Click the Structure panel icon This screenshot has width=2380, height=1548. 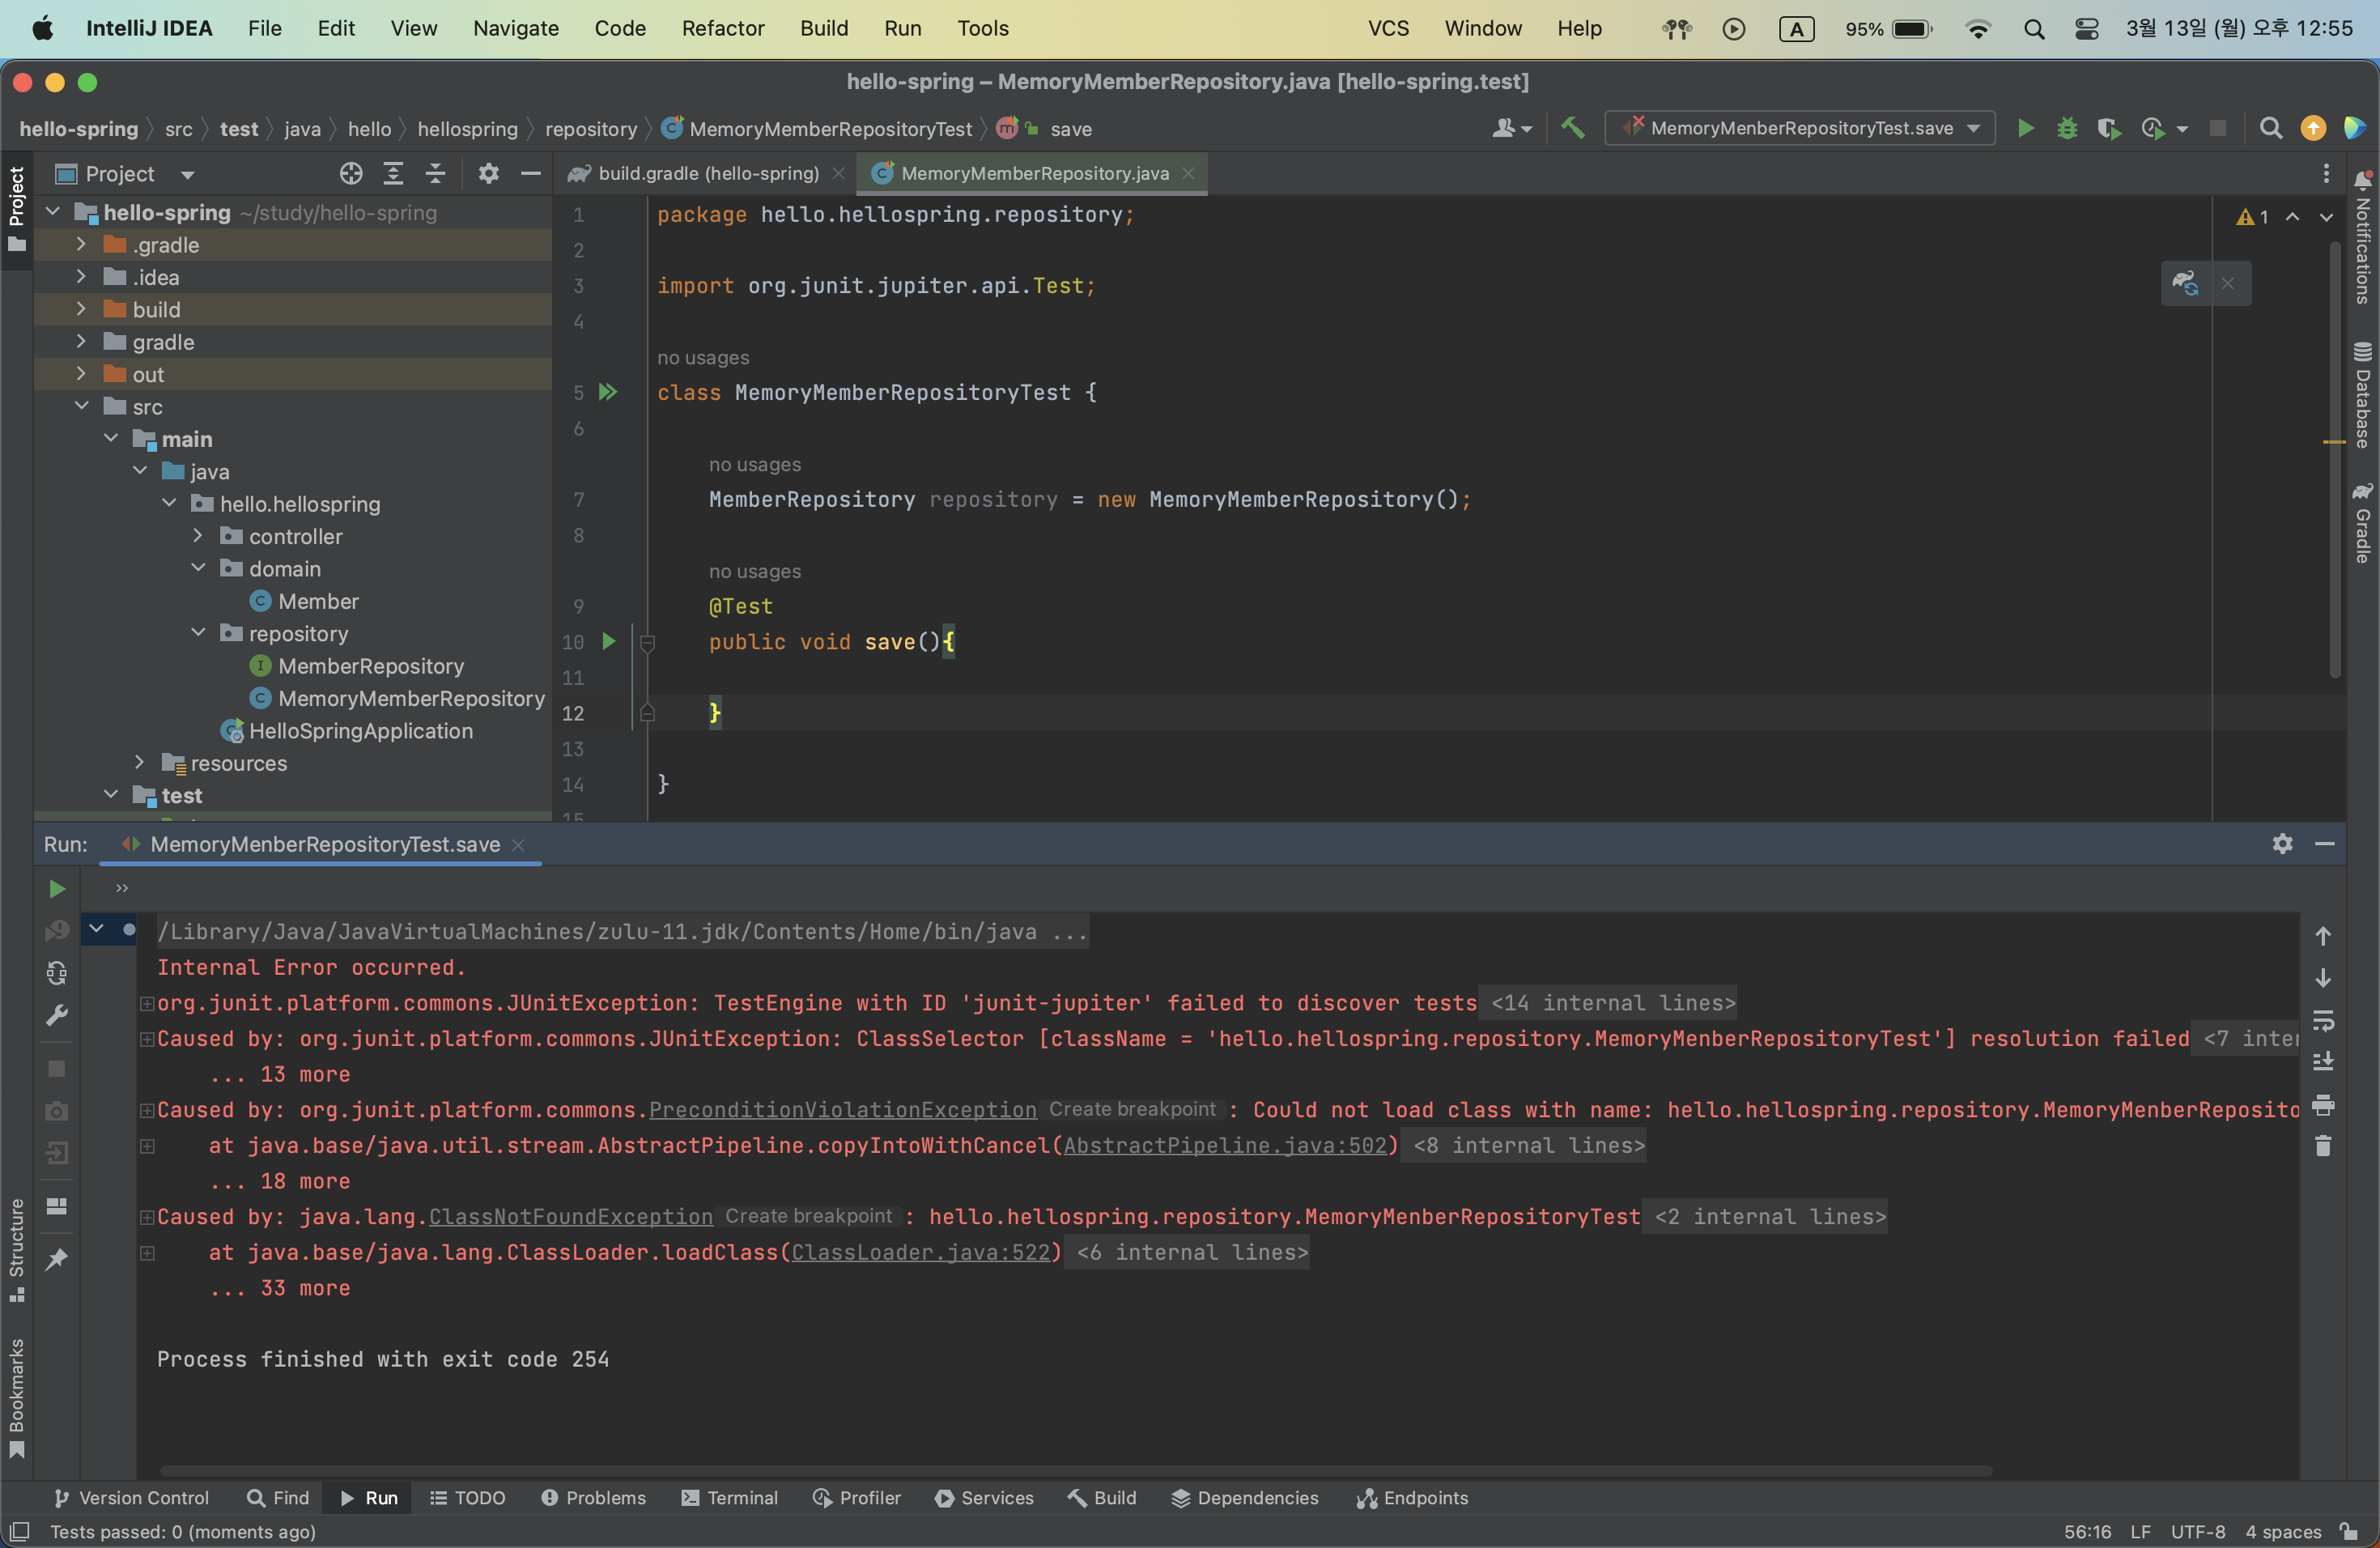point(15,1258)
